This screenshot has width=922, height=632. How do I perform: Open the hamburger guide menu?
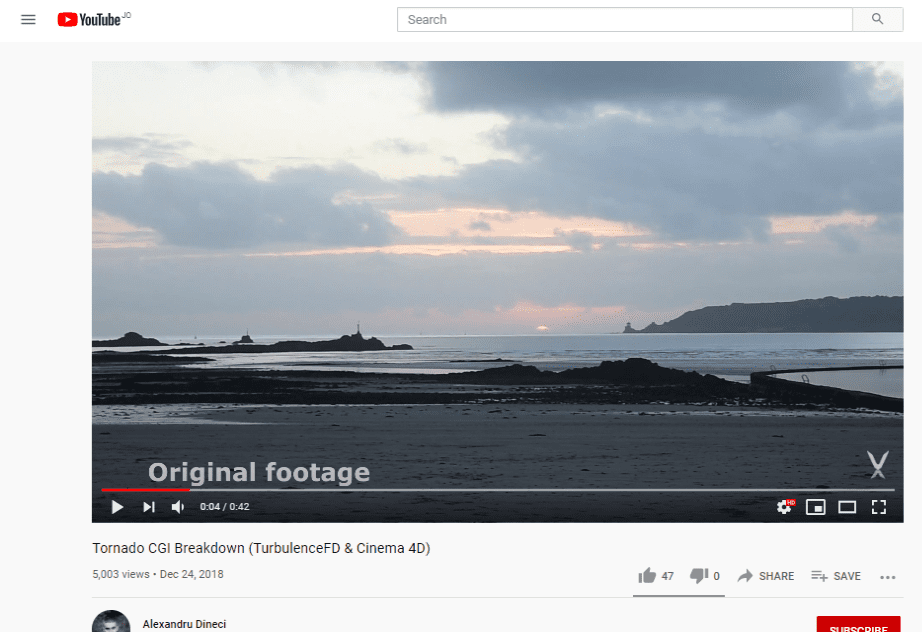(x=28, y=19)
